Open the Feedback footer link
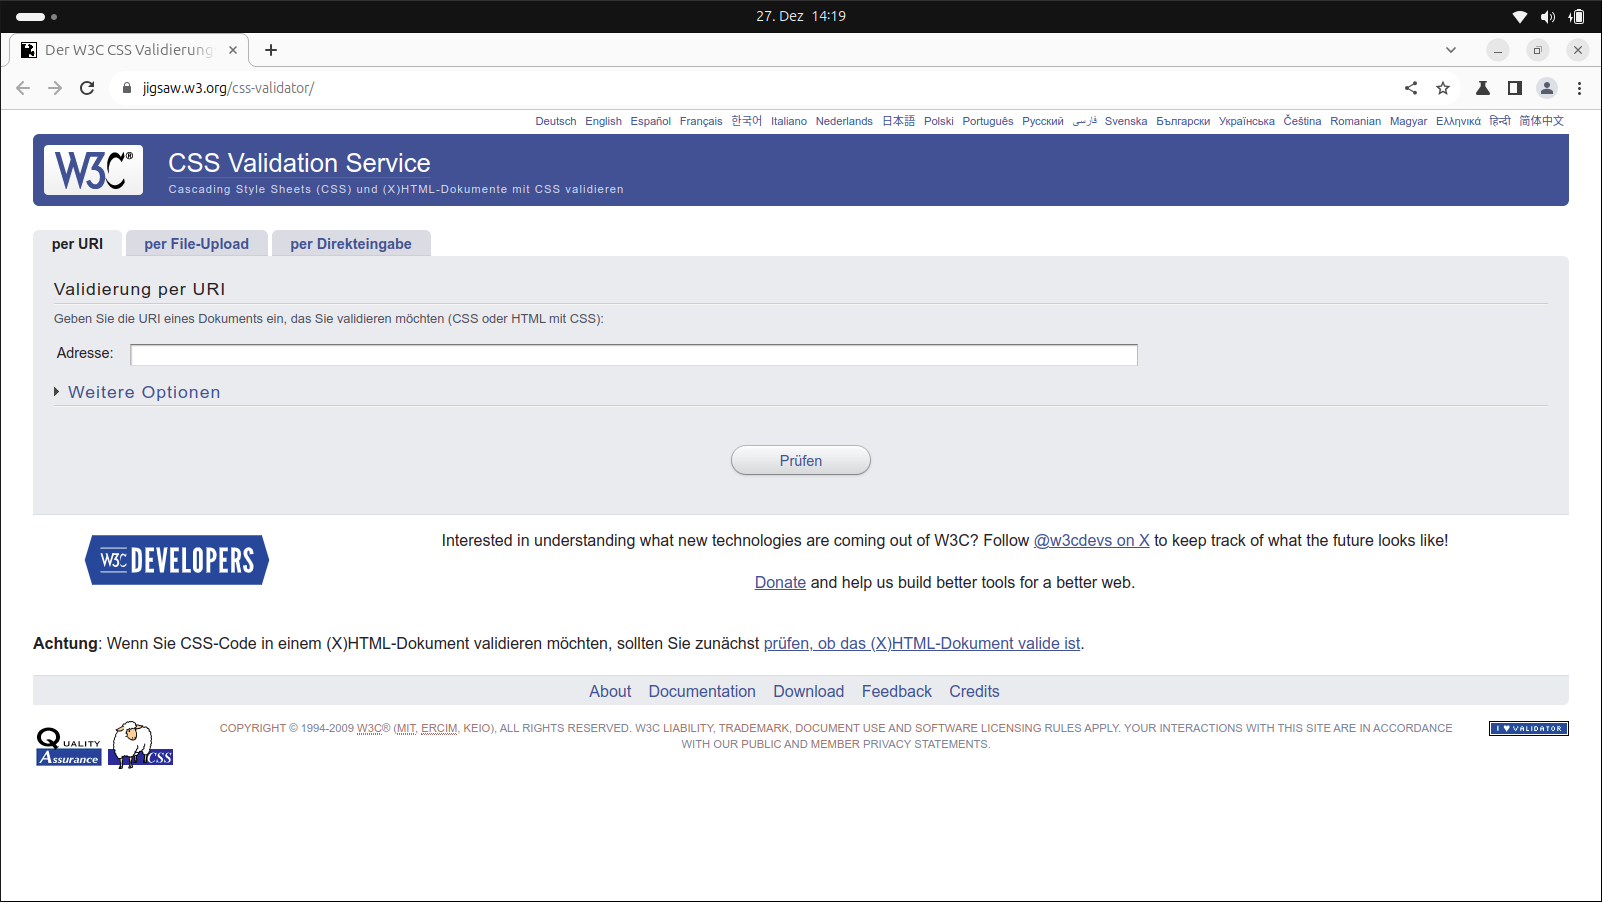1602x902 pixels. click(896, 691)
